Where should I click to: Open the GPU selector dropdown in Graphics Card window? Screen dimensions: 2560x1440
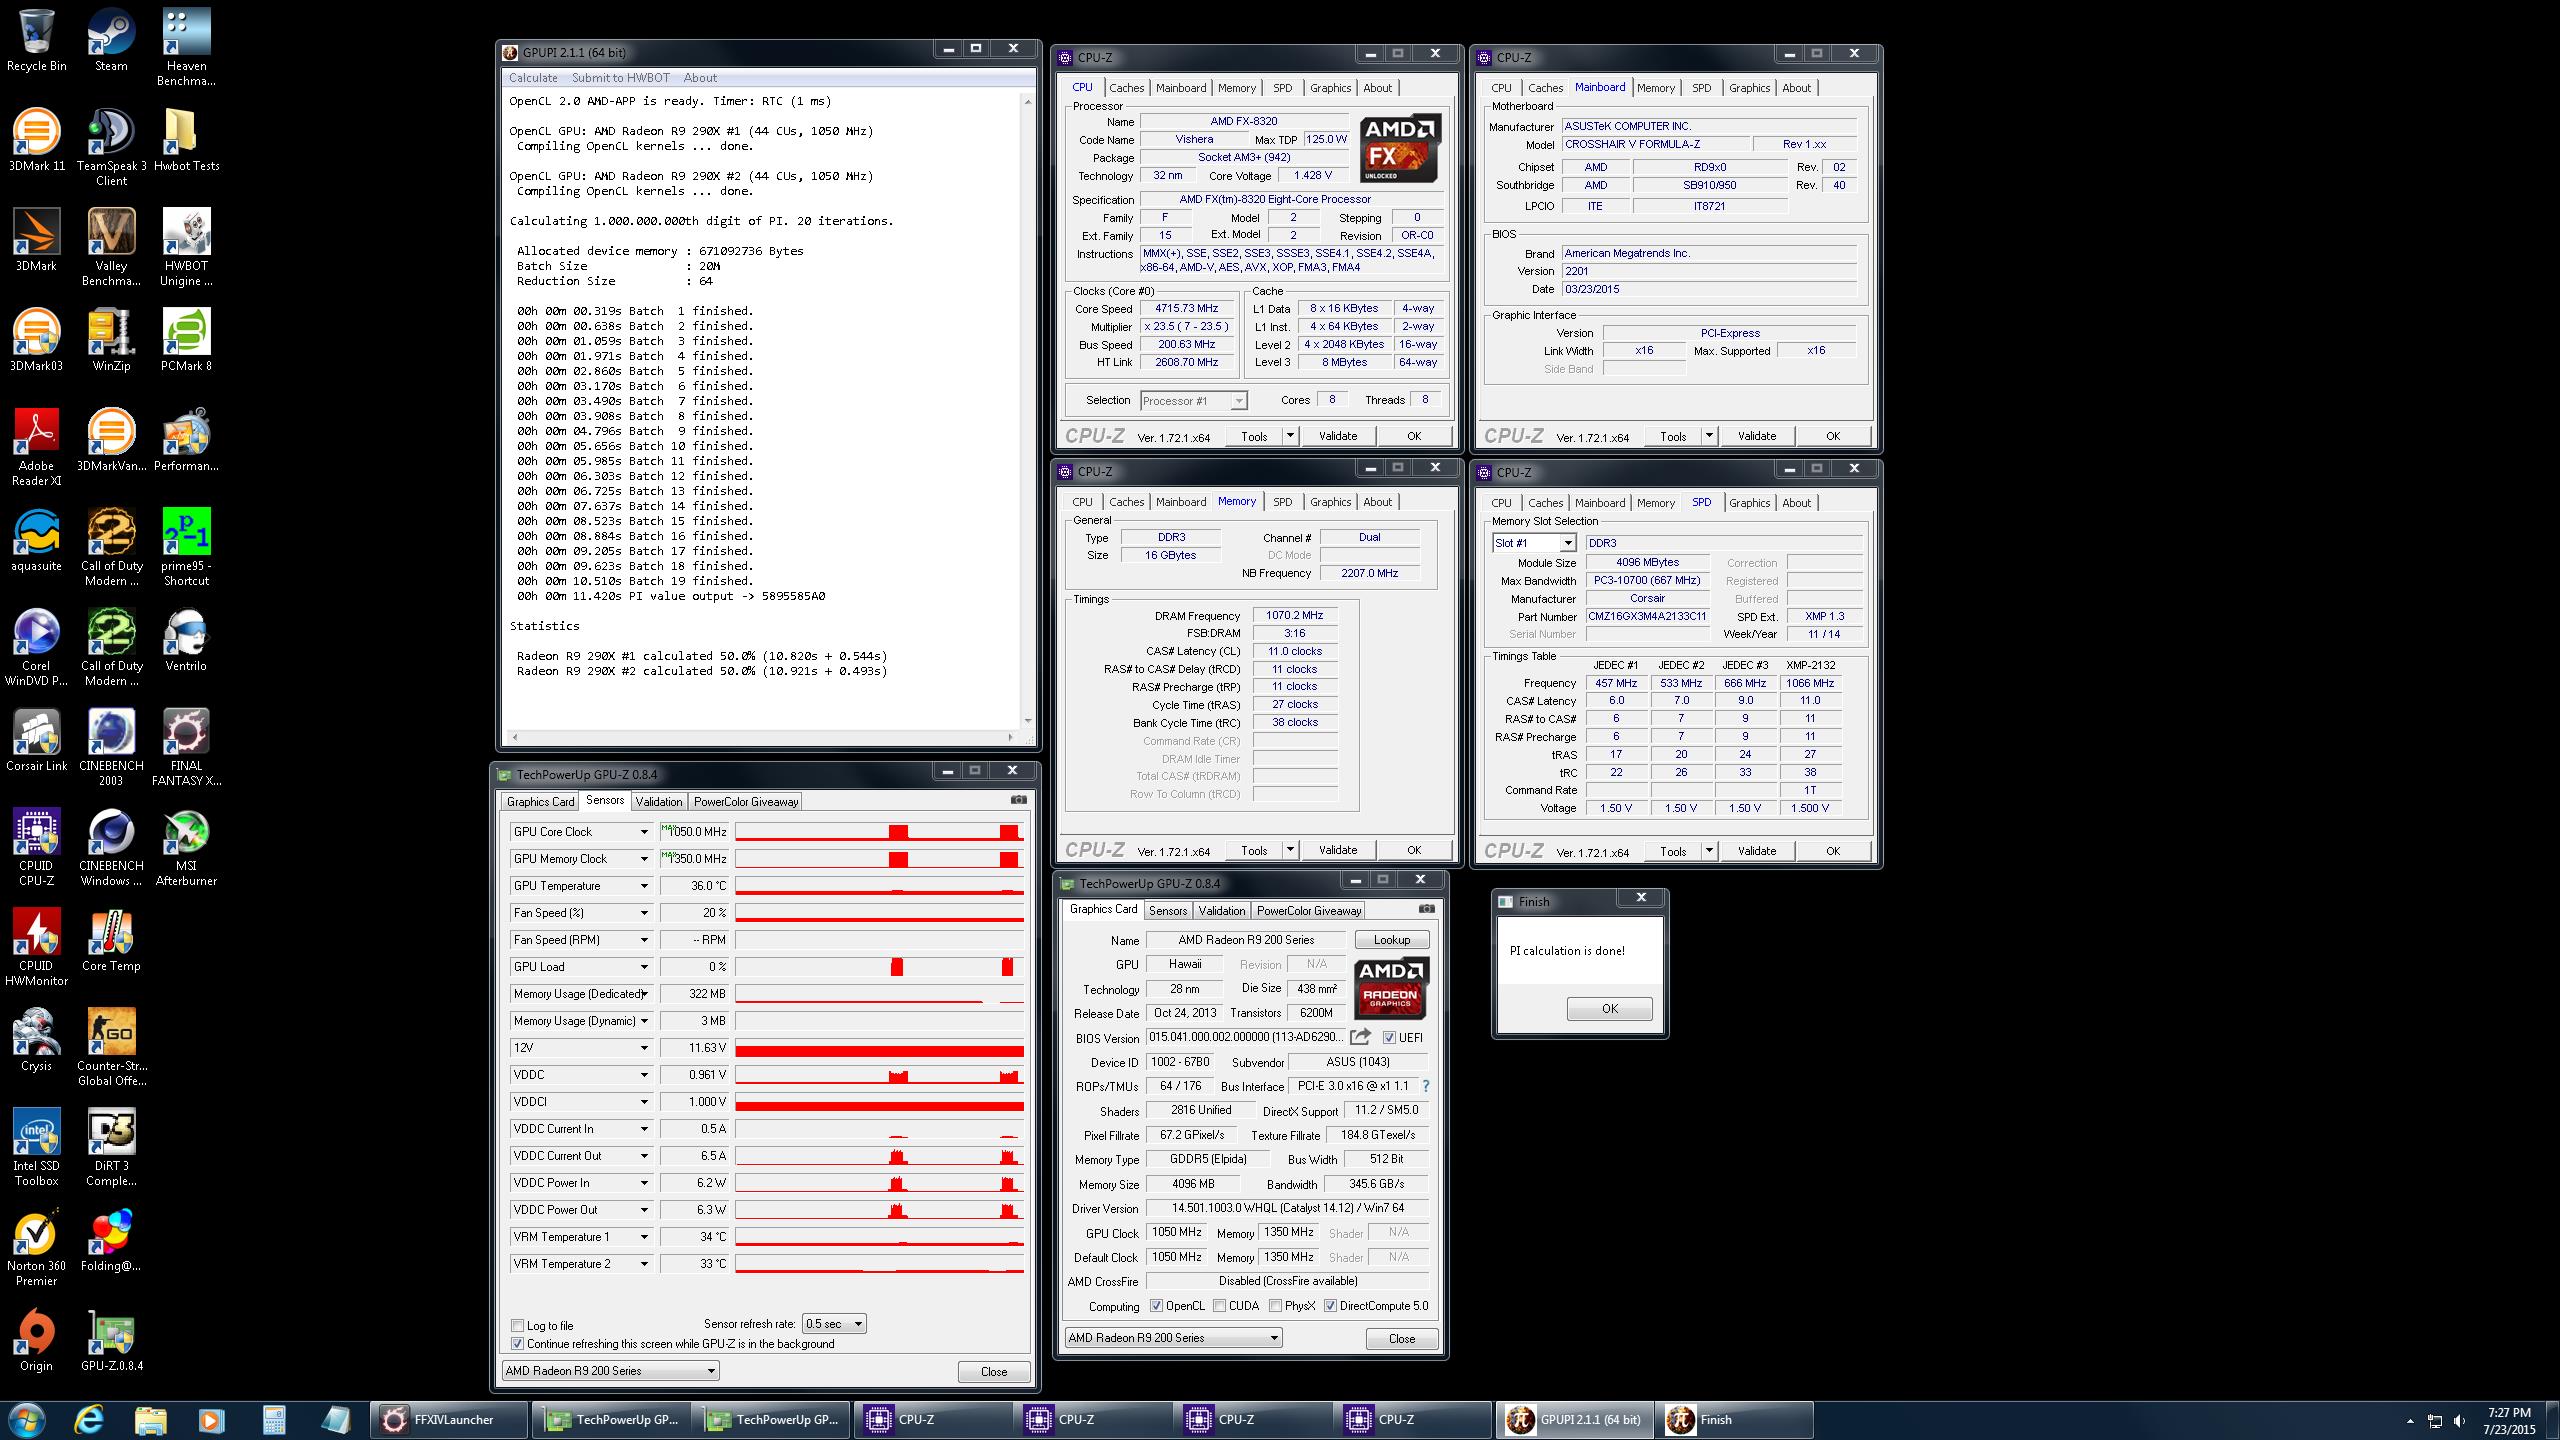1173,1338
